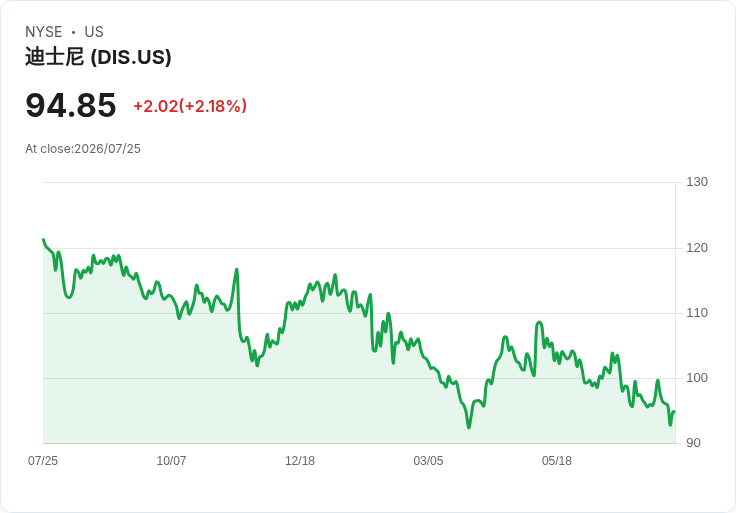Click the 05/18 x-axis date label

pyautogui.click(x=557, y=461)
